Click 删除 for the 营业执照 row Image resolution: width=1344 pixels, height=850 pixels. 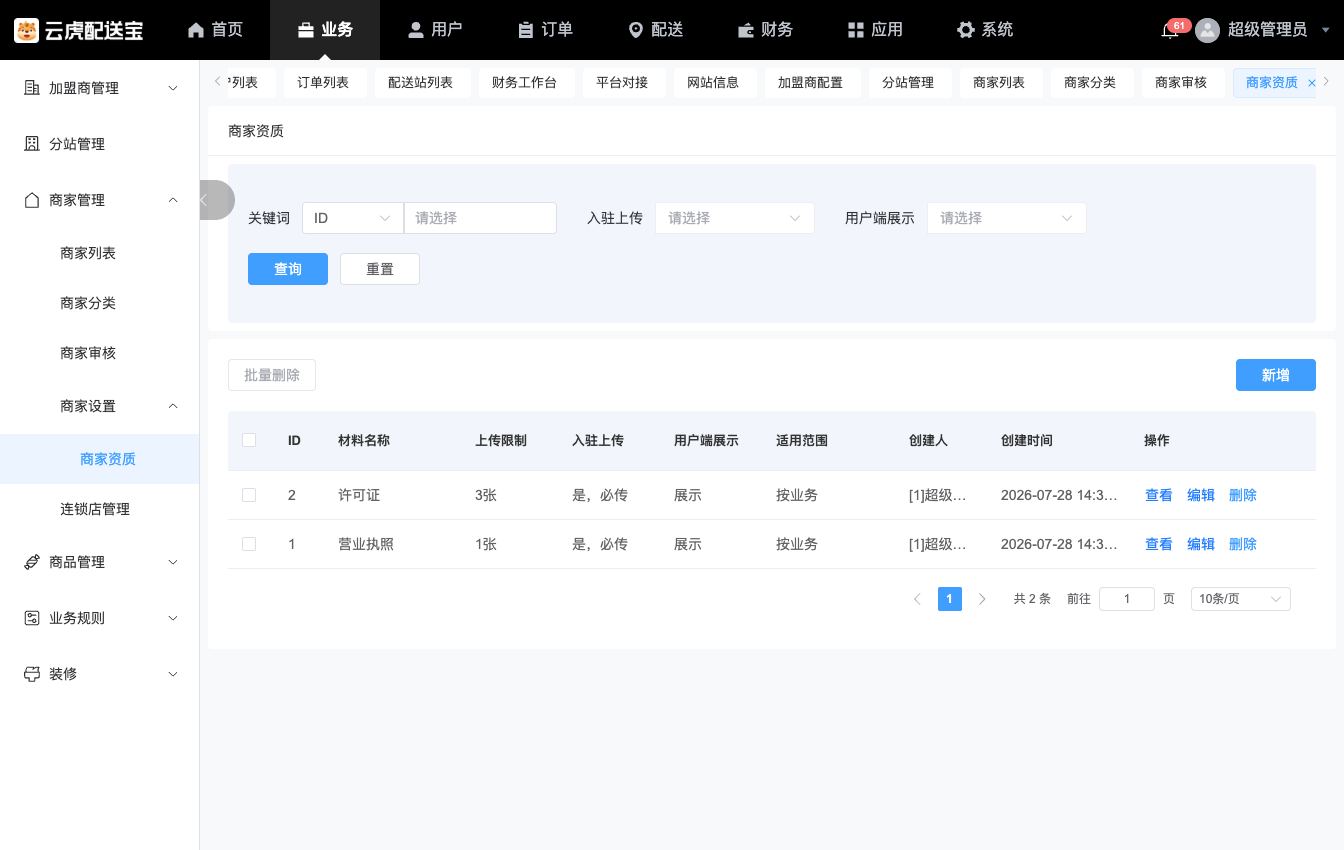(x=1243, y=544)
